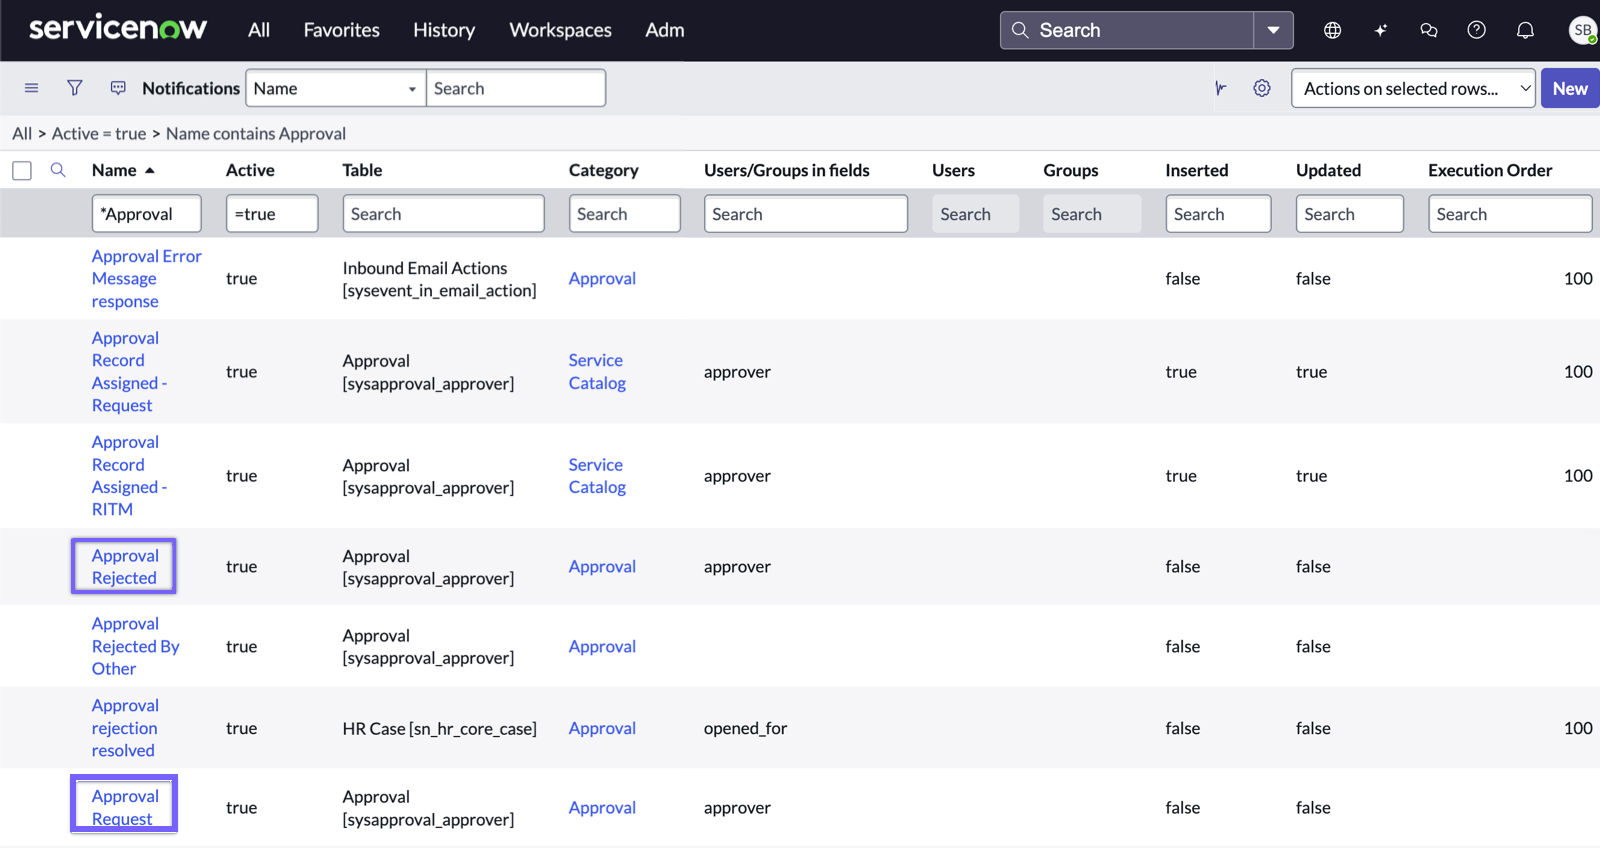
Task: Open the Name field search dropdown
Action: coord(336,88)
